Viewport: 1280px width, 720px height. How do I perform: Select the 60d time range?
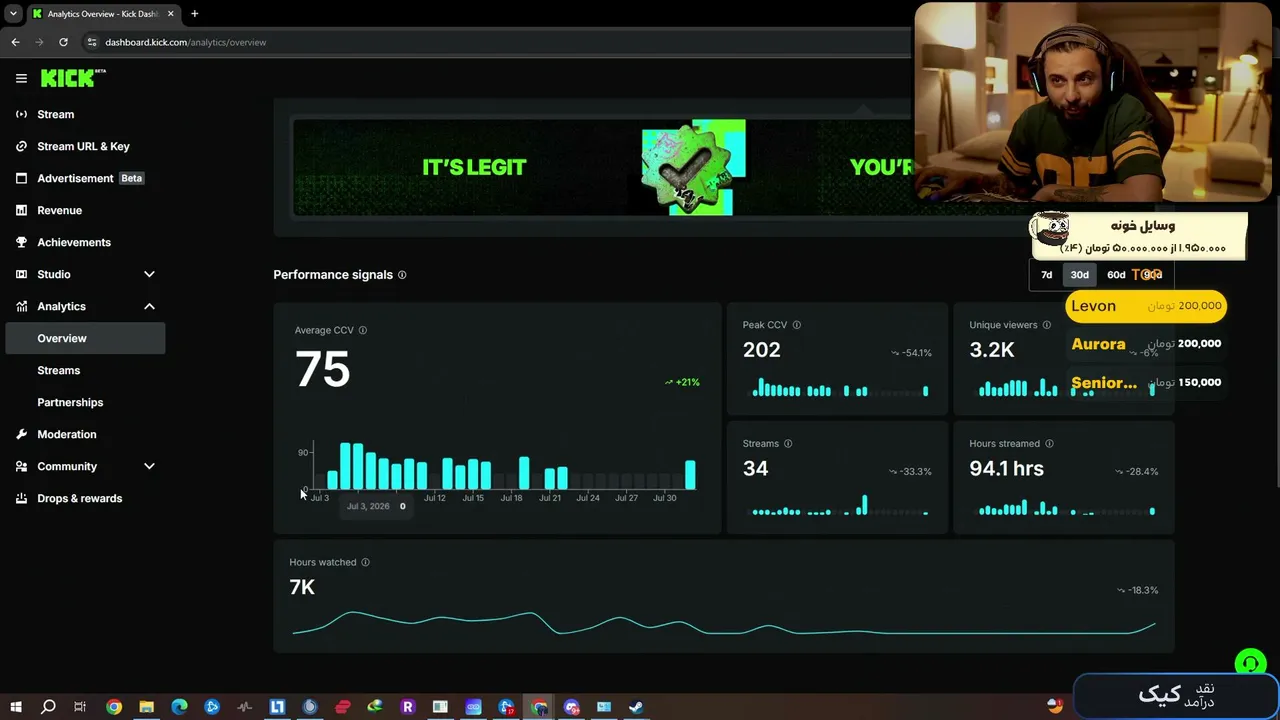[1116, 275]
